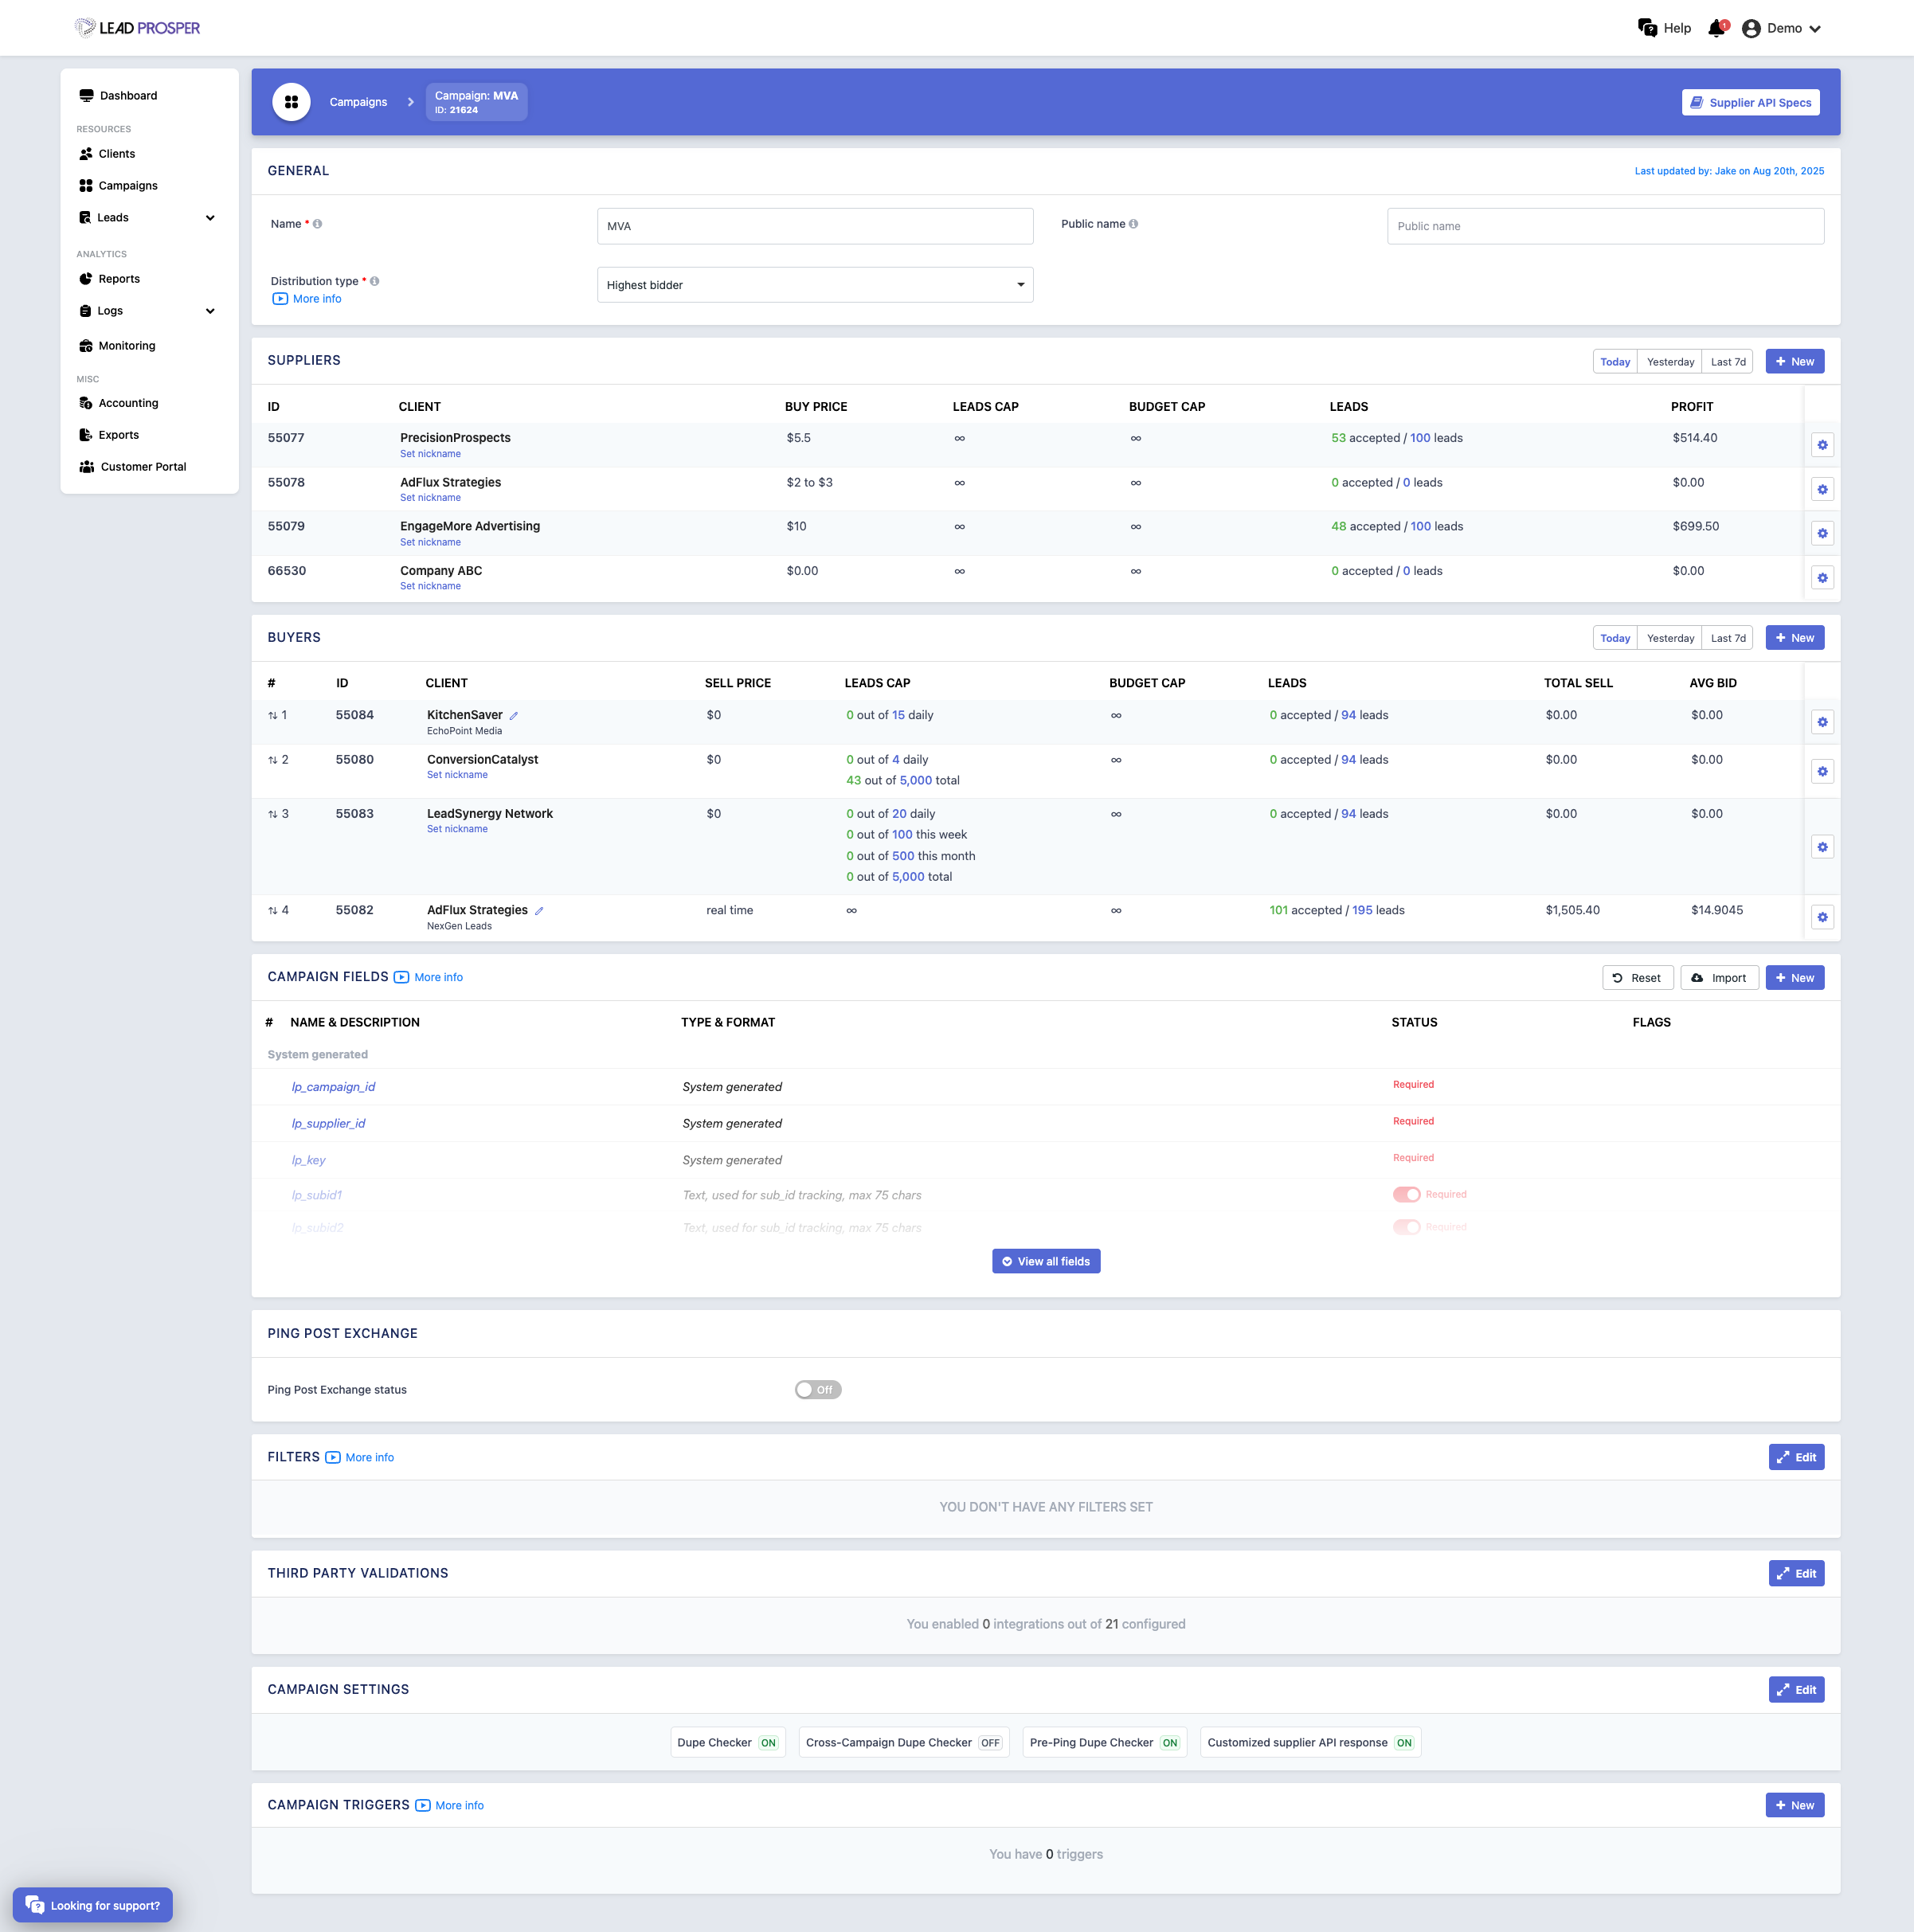Image resolution: width=1914 pixels, height=1932 pixels.
Task: Click Edit button for Campaign Settings
Action: [x=1795, y=1690]
